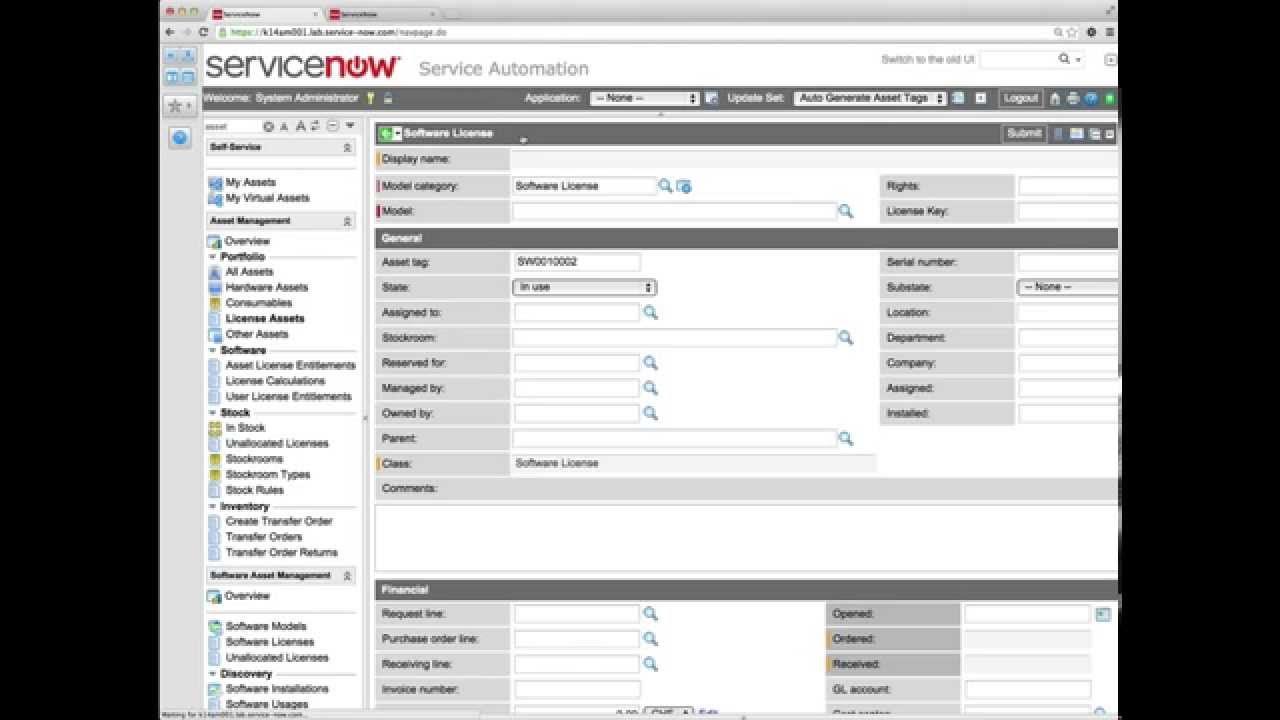Open the Owned by lookup icon
This screenshot has height=720, width=1280.
point(650,413)
